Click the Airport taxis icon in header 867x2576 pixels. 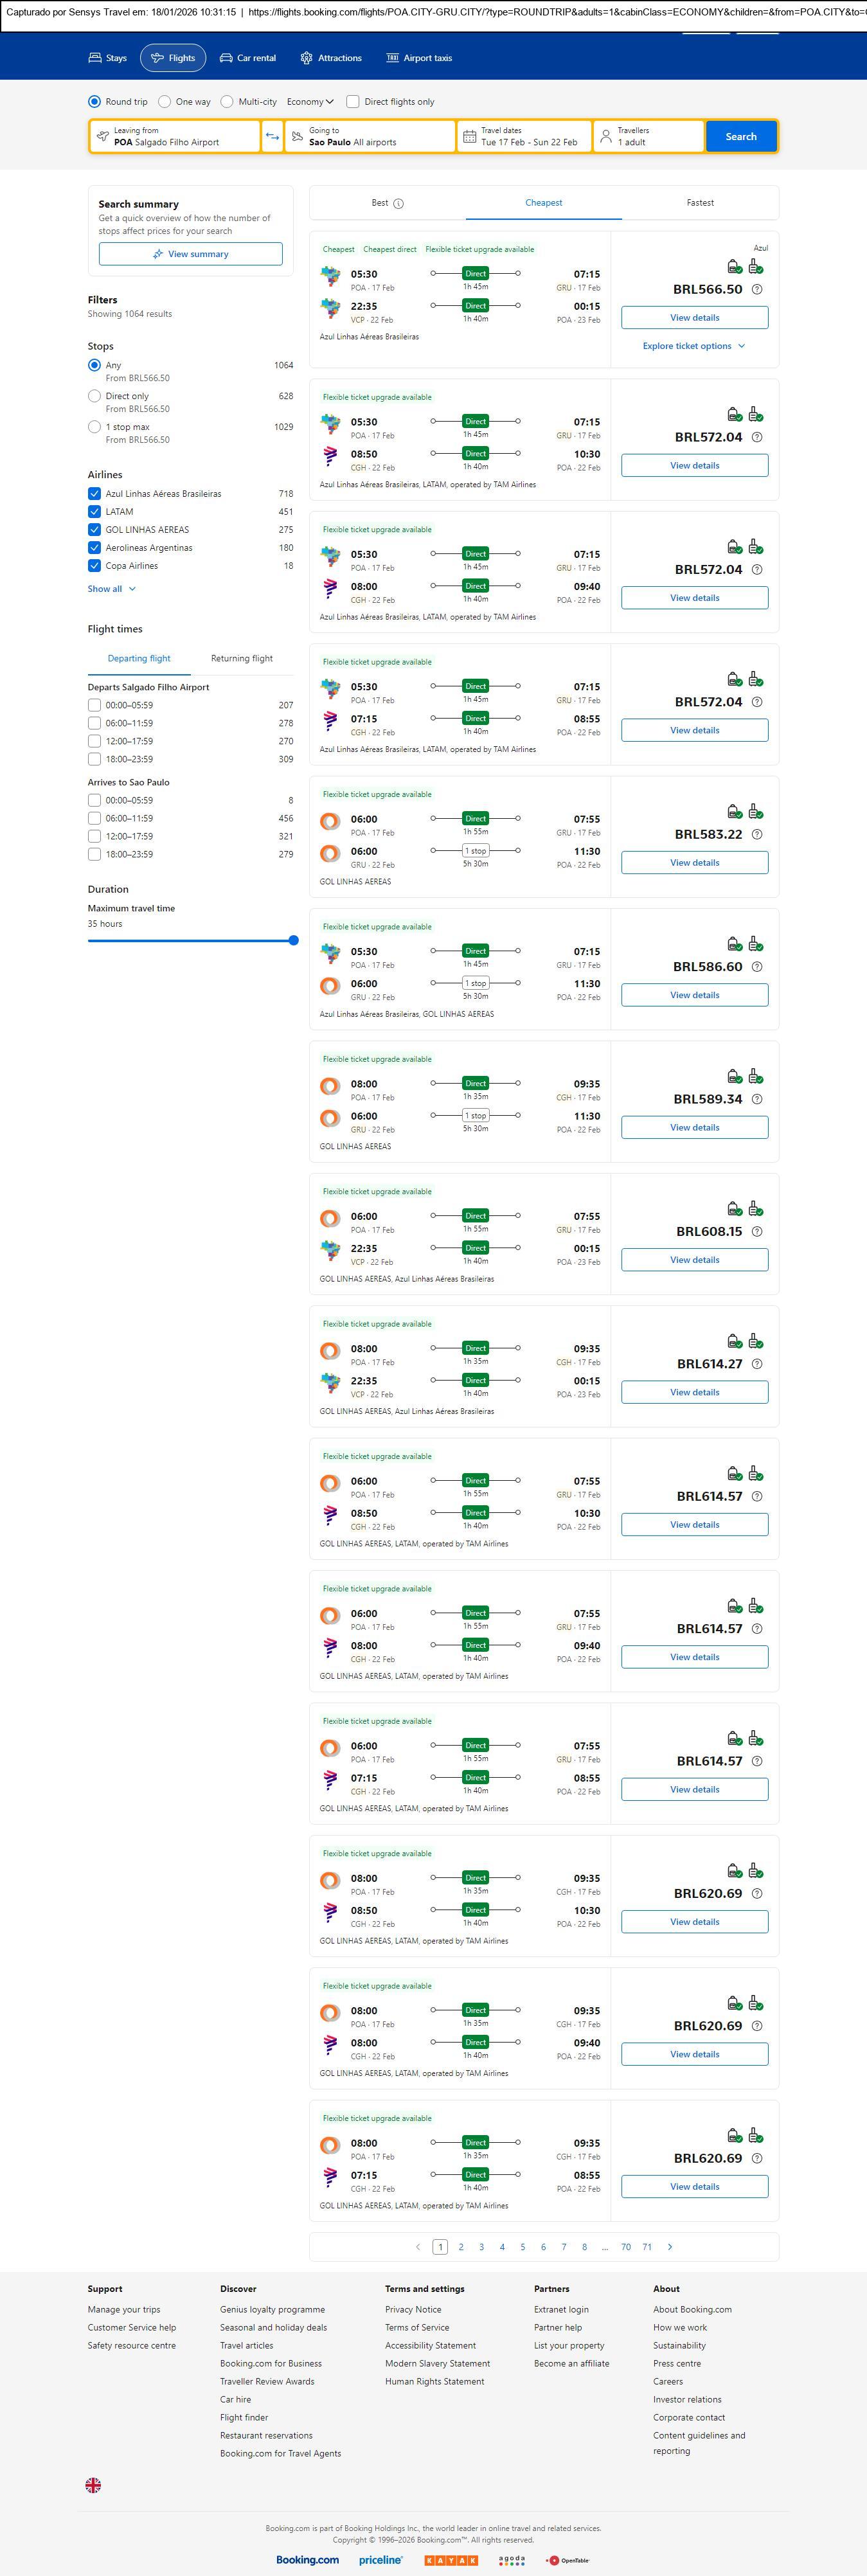tap(392, 58)
